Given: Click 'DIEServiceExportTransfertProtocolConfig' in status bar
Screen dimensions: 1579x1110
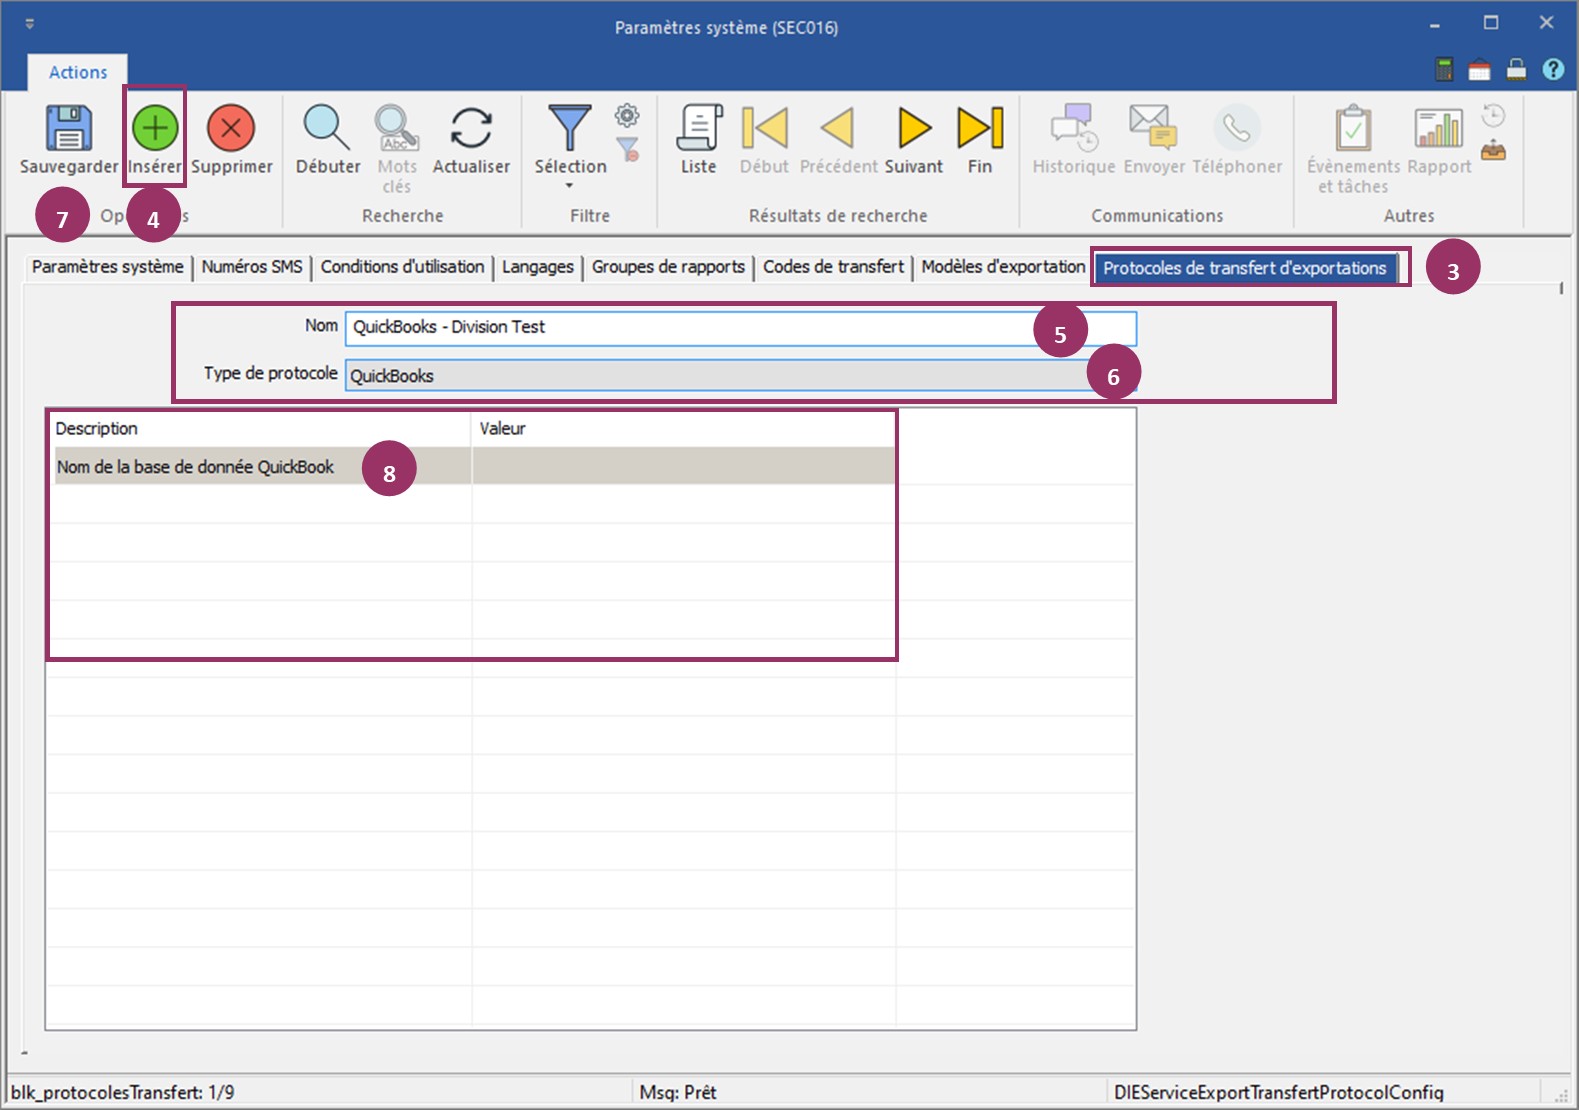Looking at the screenshot, I should point(1279,1092).
